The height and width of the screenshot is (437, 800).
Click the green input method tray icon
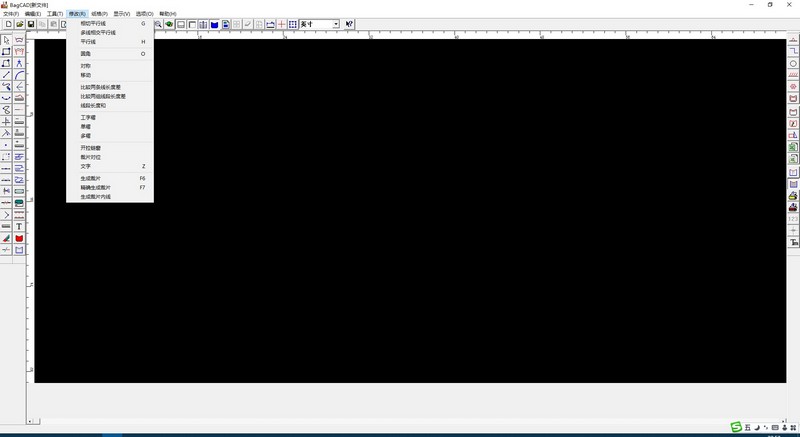pos(737,429)
